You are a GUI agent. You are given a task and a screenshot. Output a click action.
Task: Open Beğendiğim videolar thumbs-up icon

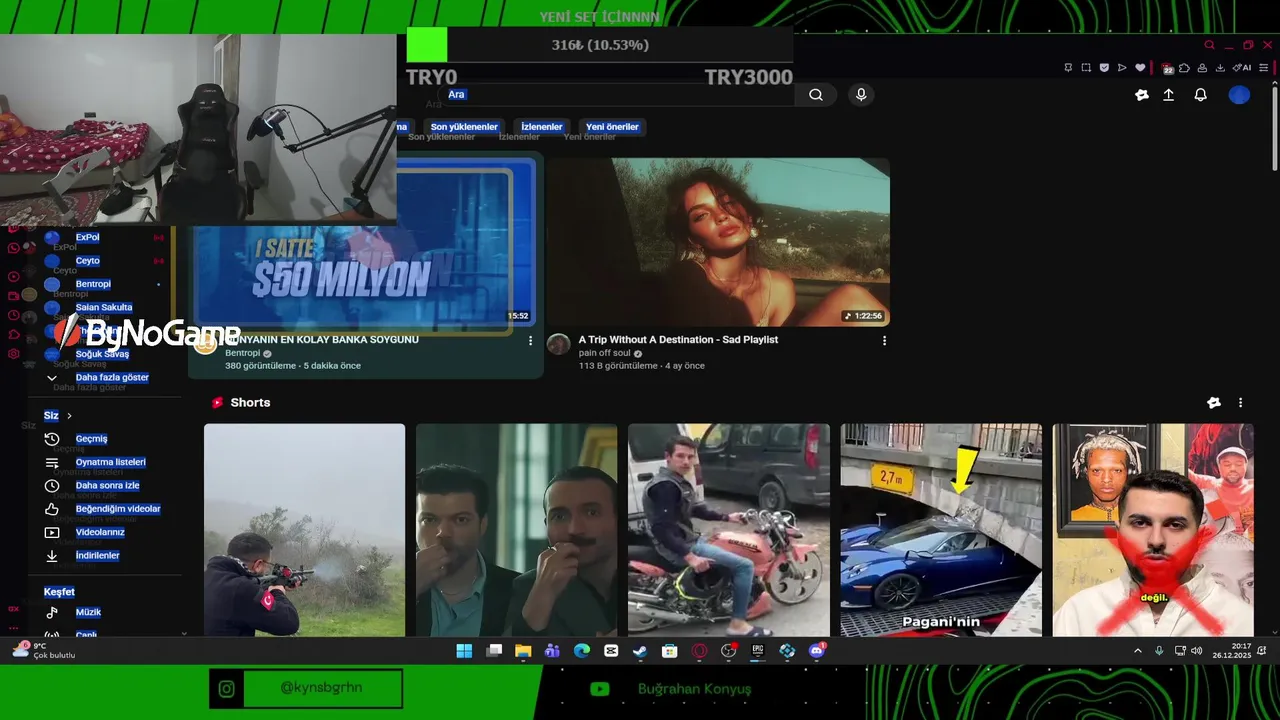click(x=52, y=509)
